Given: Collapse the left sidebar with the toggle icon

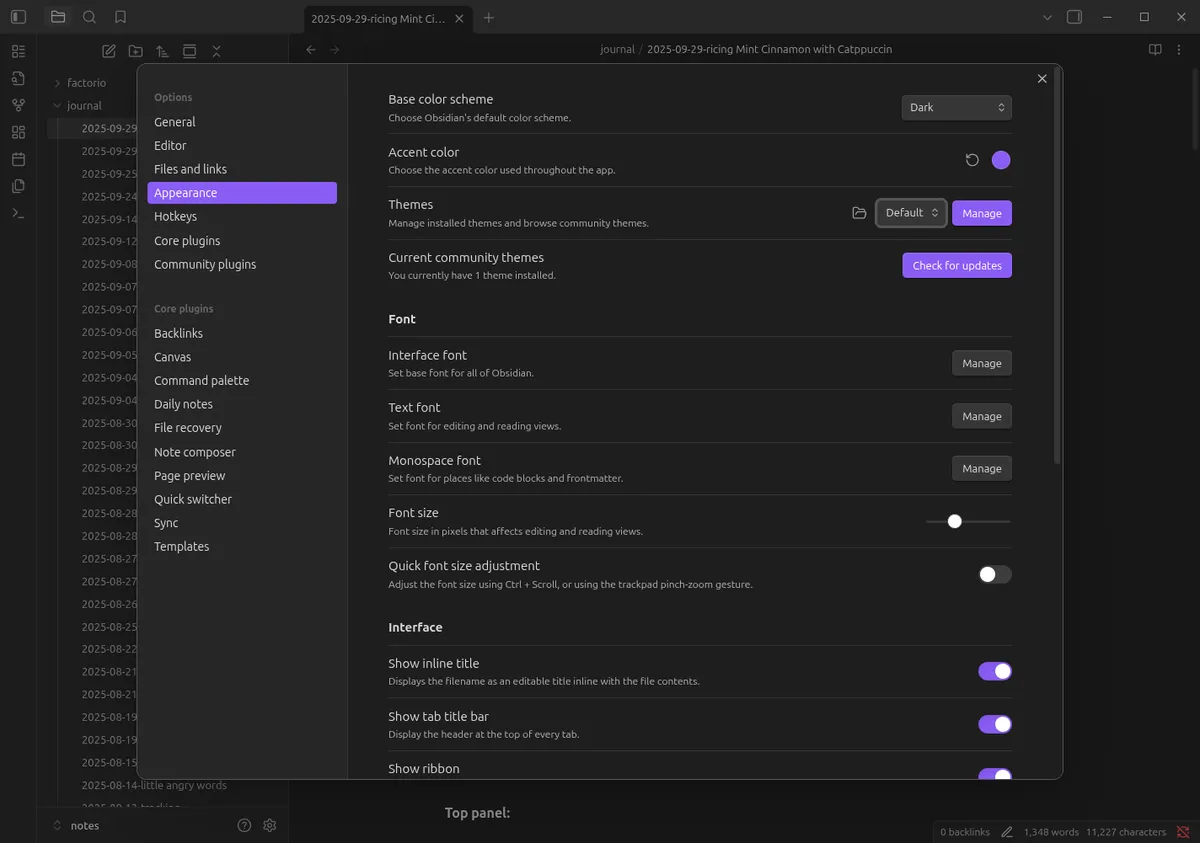Looking at the screenshot, I should [x=18, y=17].
